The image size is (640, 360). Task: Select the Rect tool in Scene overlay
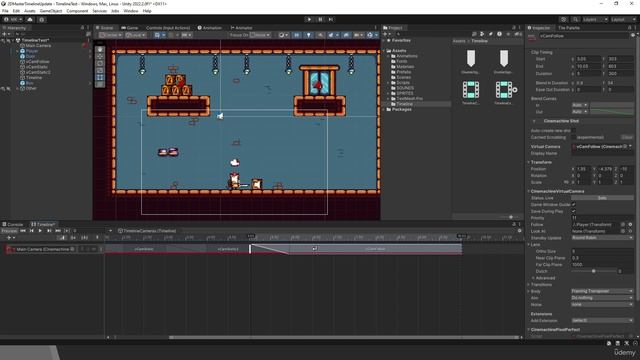pos(100,77)
